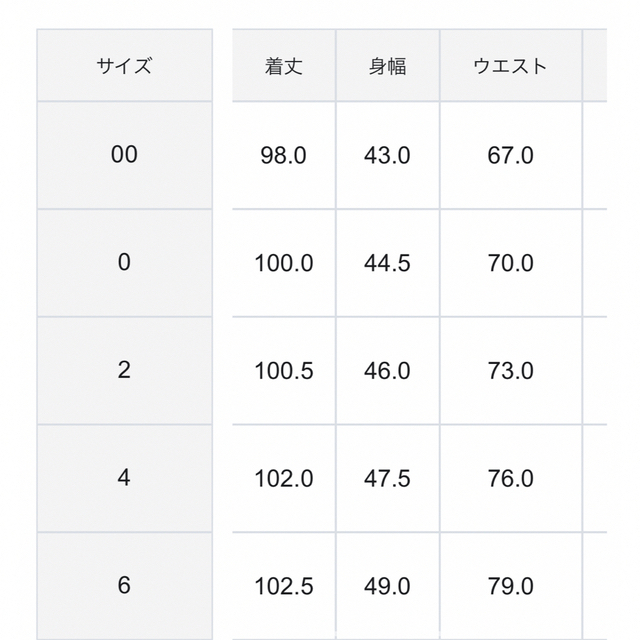
Task: Click the 70.0 waist value
Action: point(511,263)
